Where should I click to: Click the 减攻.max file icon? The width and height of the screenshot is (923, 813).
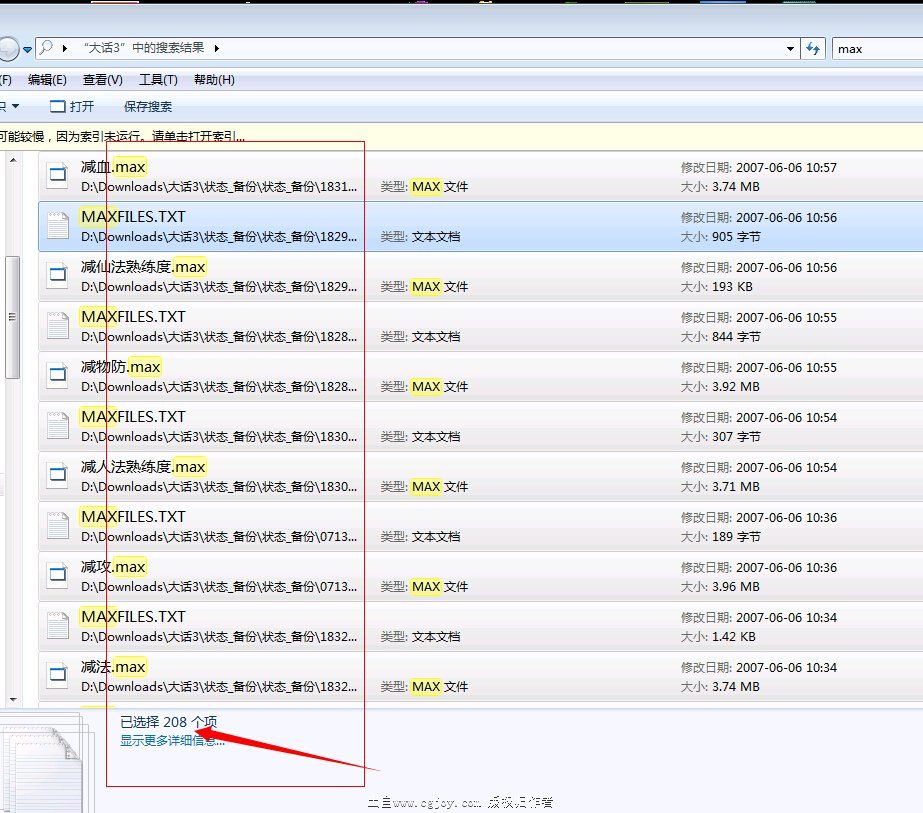click(x=59, y=576)
